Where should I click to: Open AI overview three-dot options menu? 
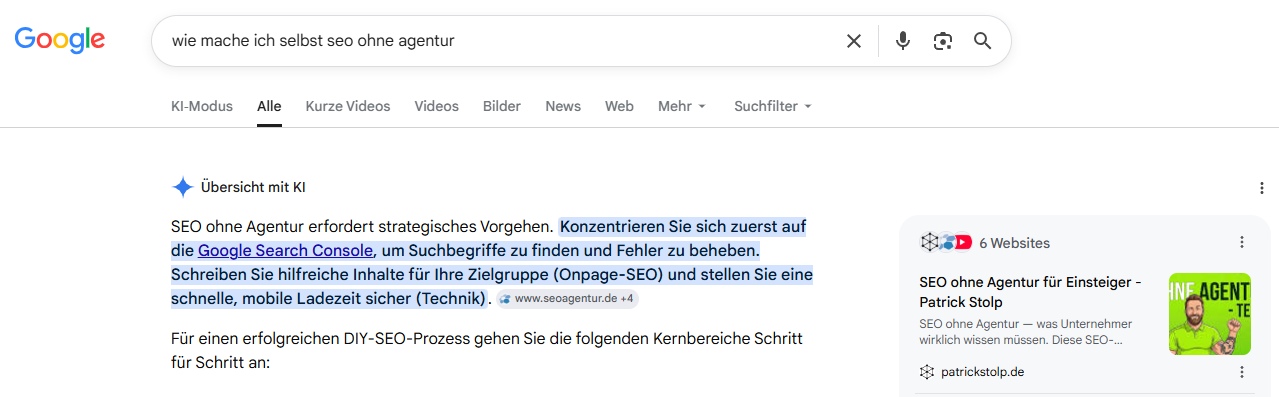coord(1262,188)
